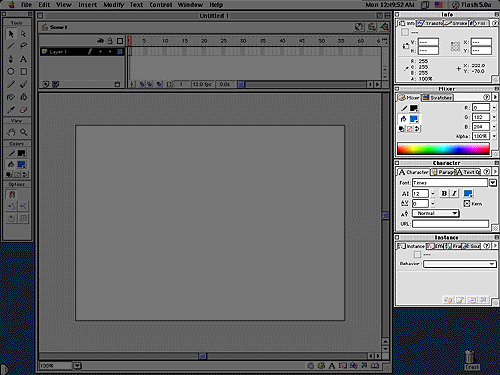Open the Alpha value arrow in Mixer
Image resolution: width=500 pixels, height=375 pixels.
click(x=494, y=136)
